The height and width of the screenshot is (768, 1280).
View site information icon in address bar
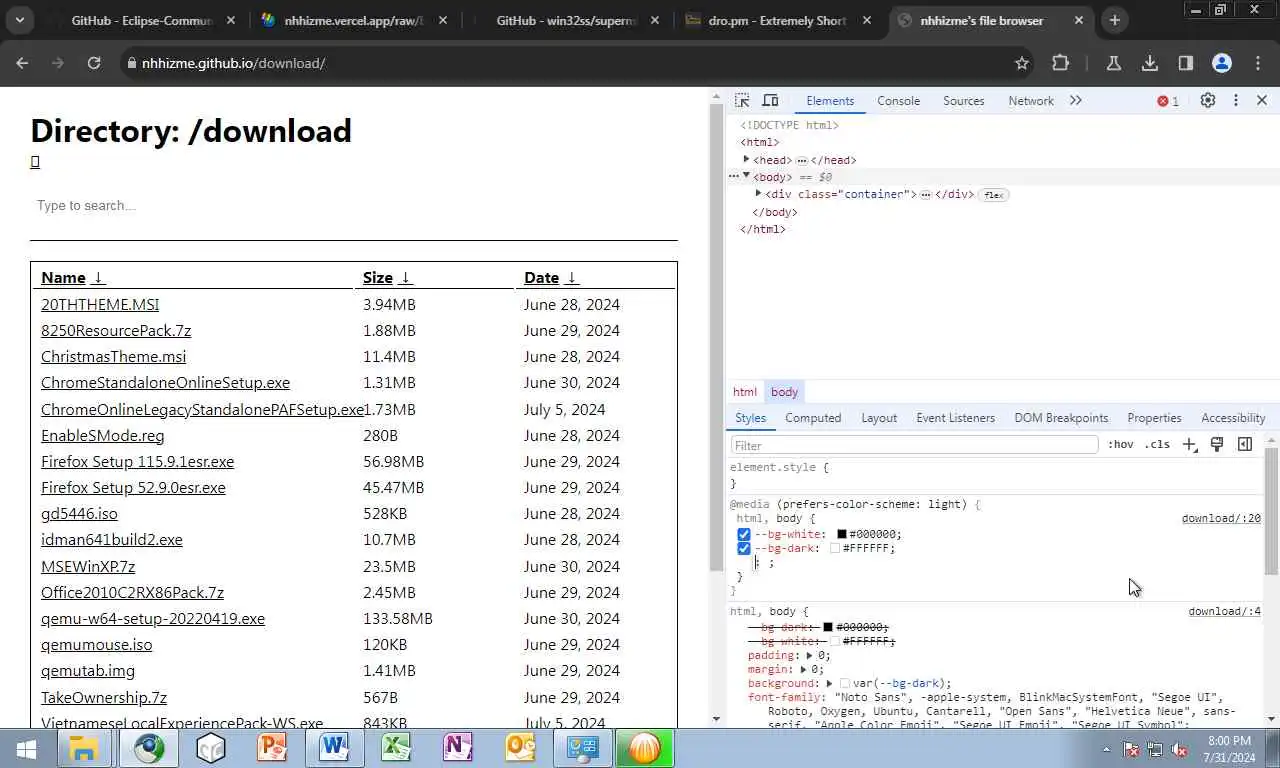(131, 63)
